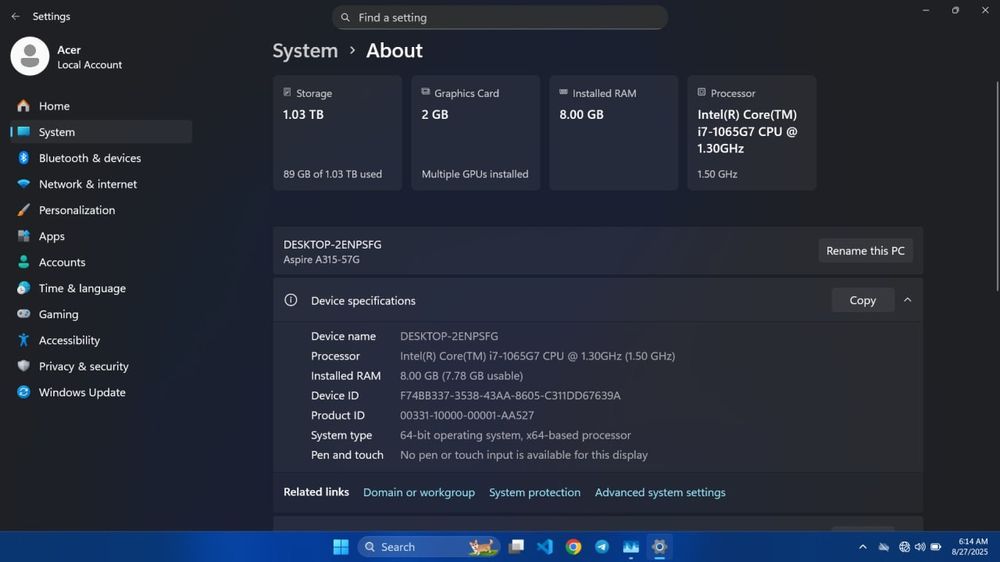Go back using the Settings back arrow

tap(15, 17)
